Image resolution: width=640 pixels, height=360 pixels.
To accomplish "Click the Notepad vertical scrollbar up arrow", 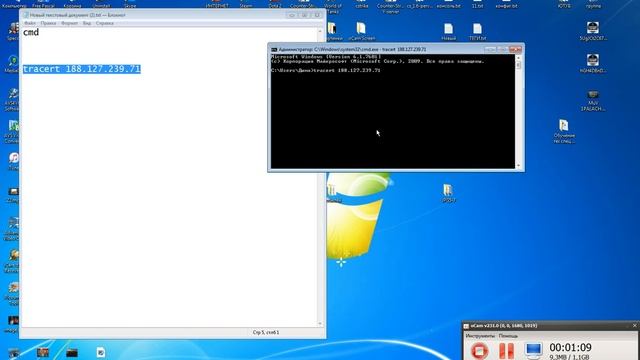I will [320, 31].
